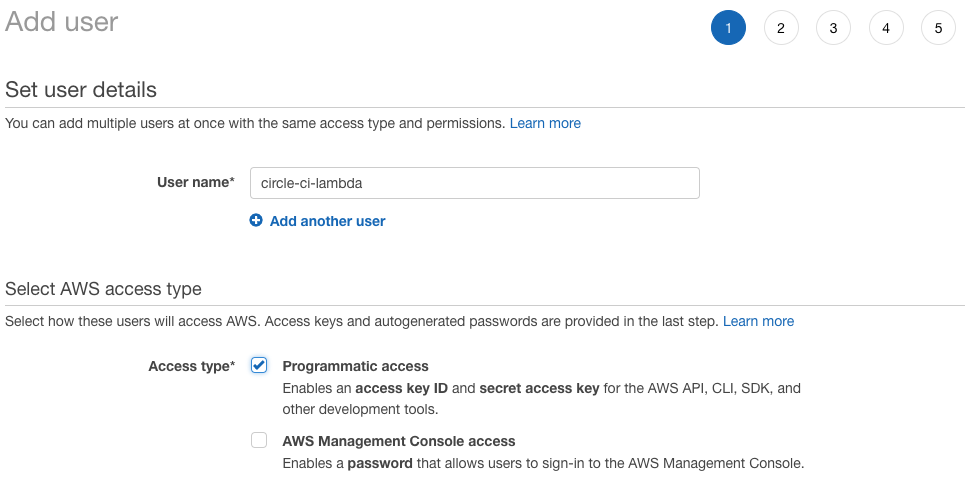This screenshot has height=479, width=973.
Task: Click the plus icon beside Add another user
Action: pos(256,220)
